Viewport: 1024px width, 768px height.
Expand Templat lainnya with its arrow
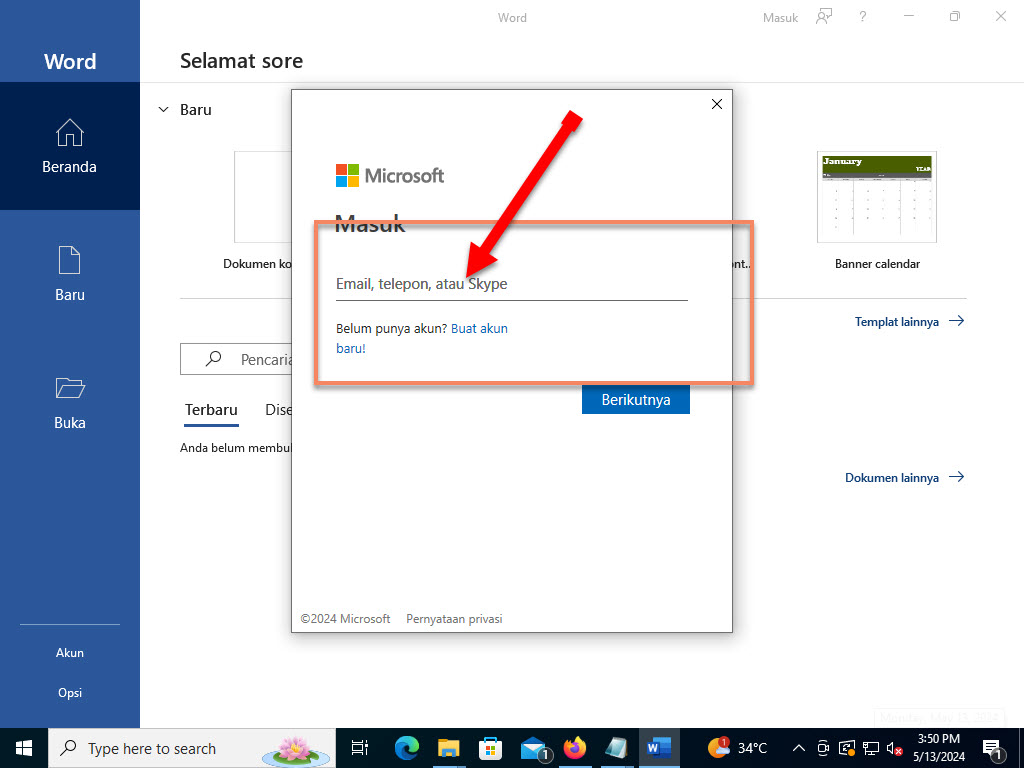(957, 321)
